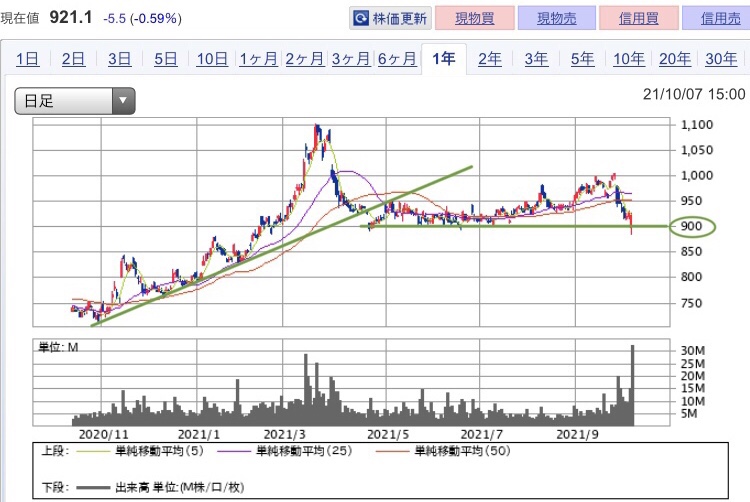Switch to the 30年 chart period tab

point(721,59)
